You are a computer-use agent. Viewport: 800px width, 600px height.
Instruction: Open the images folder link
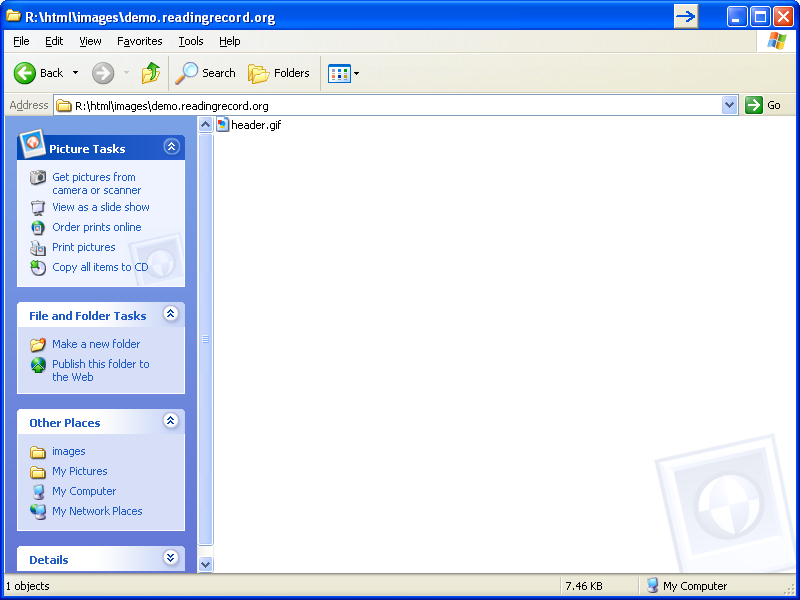(x=68, y=451)
